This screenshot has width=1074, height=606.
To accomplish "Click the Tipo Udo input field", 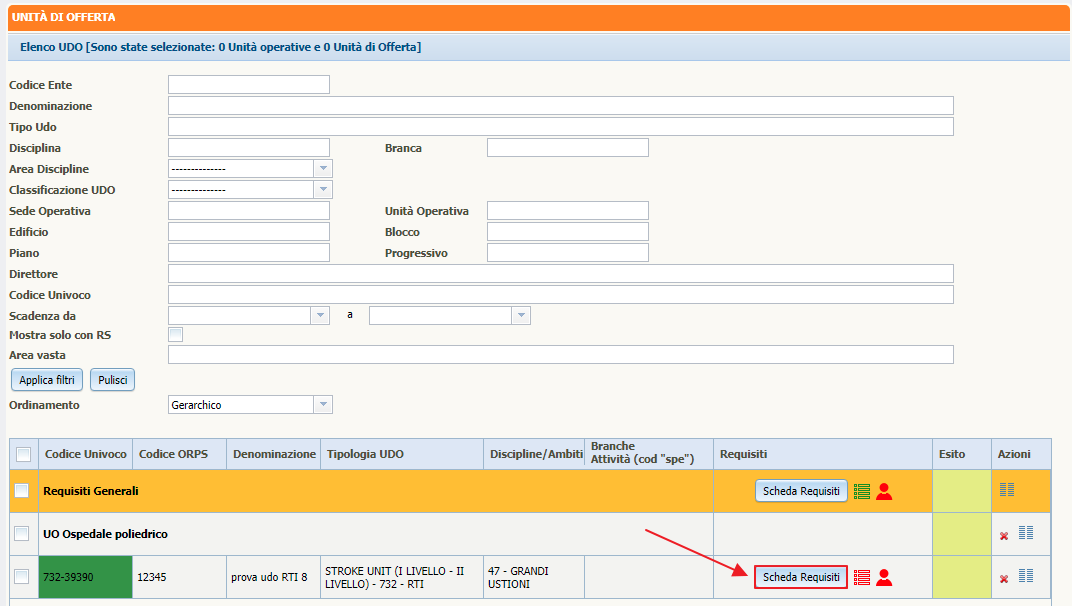I will click(x=560, y=127).
